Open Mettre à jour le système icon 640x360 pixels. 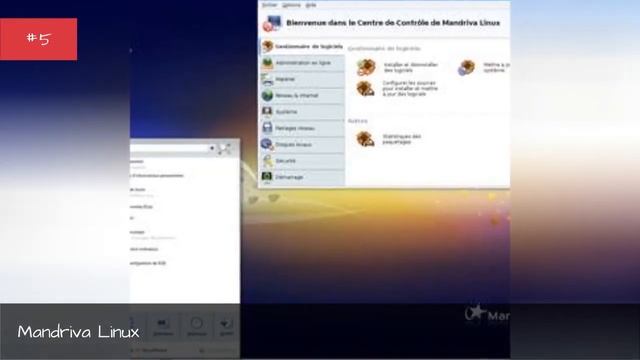point(467,67)
